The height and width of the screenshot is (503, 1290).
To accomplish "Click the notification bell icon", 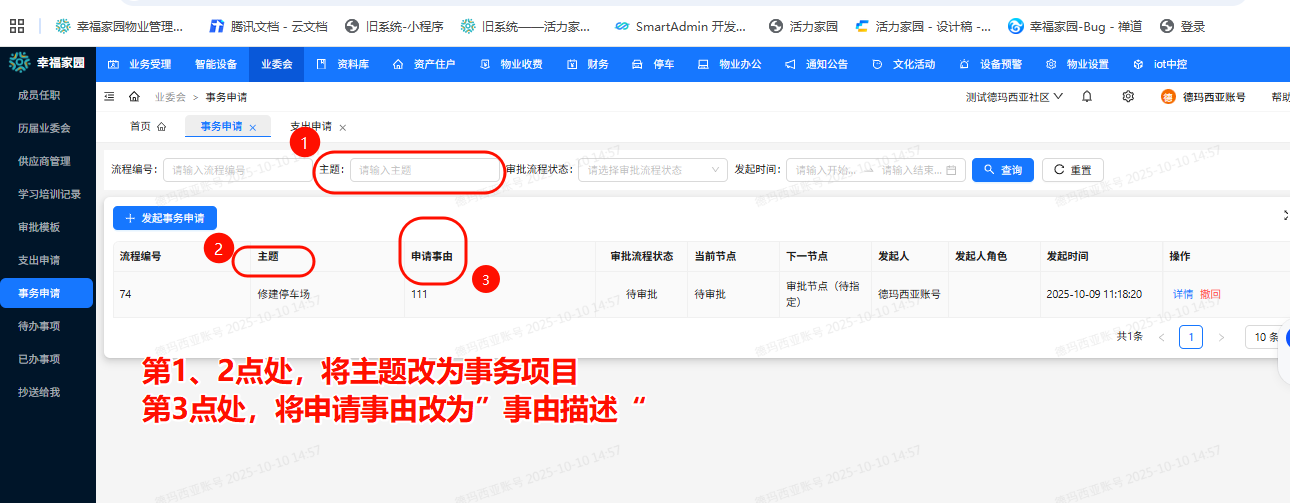I will point(1087,97).
